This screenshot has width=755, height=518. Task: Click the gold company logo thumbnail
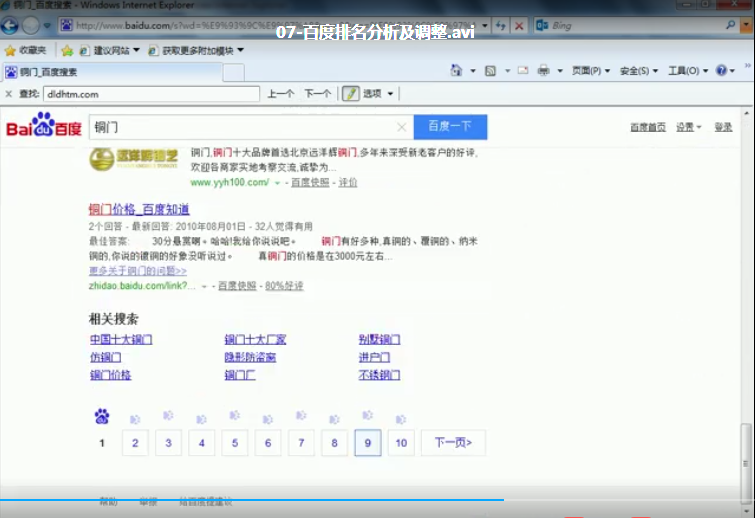point(134,159)
